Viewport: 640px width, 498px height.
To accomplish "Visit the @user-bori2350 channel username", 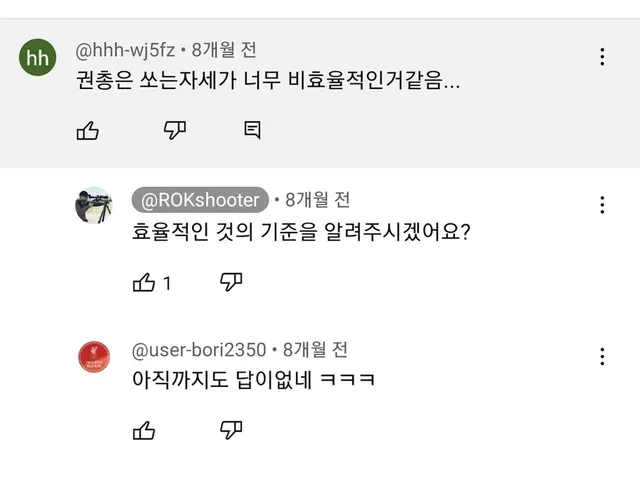I will tap(199, 349).
